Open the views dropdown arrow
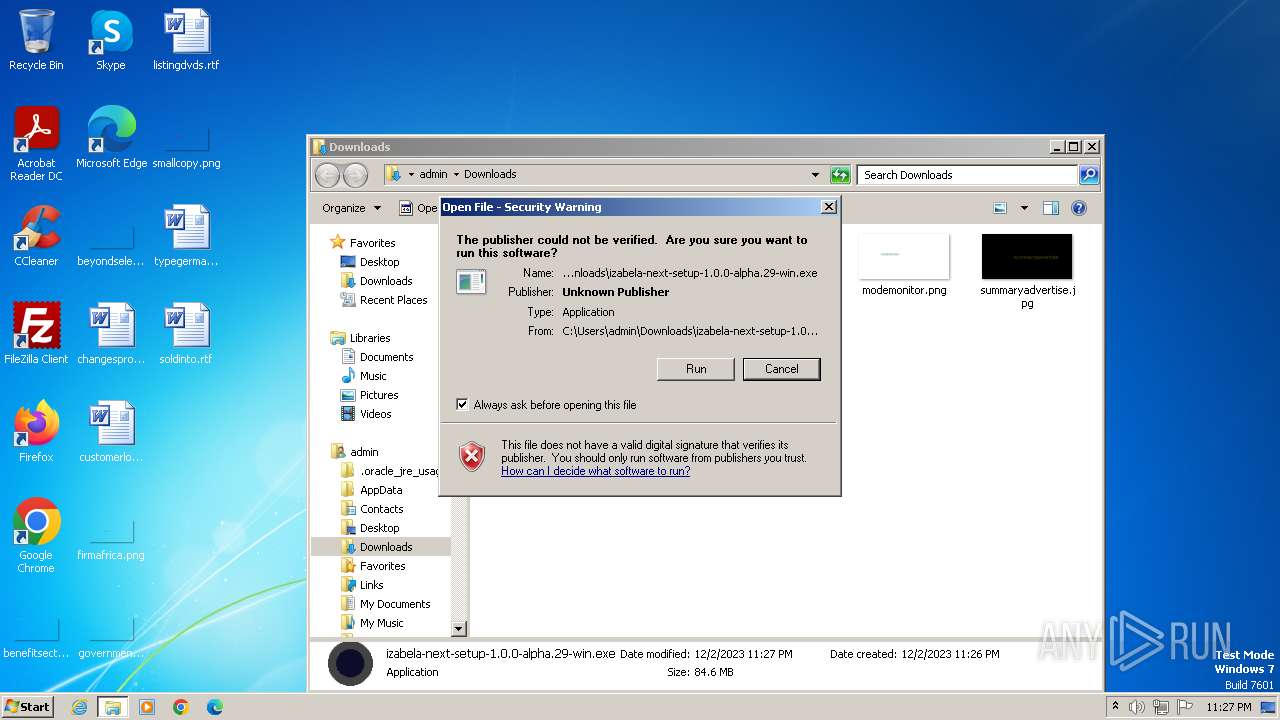The image size is (1280, 720). (x=1024, y=208)
